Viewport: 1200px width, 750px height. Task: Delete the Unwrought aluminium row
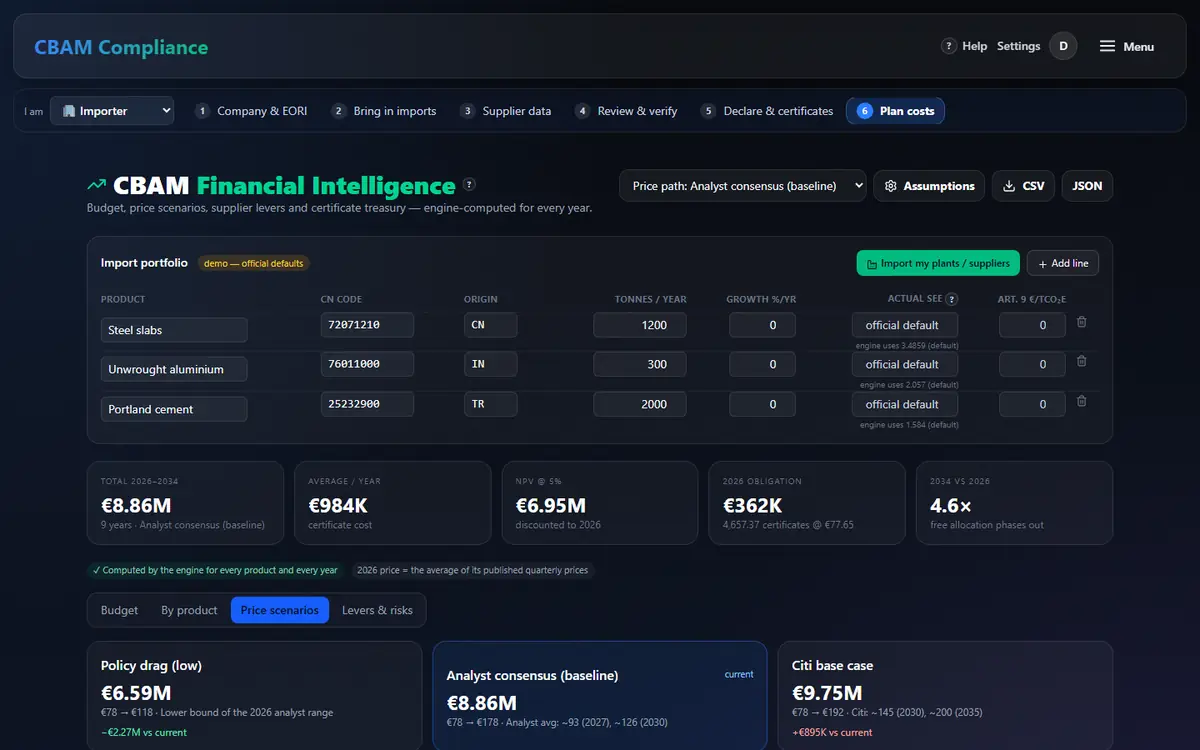1081,361
